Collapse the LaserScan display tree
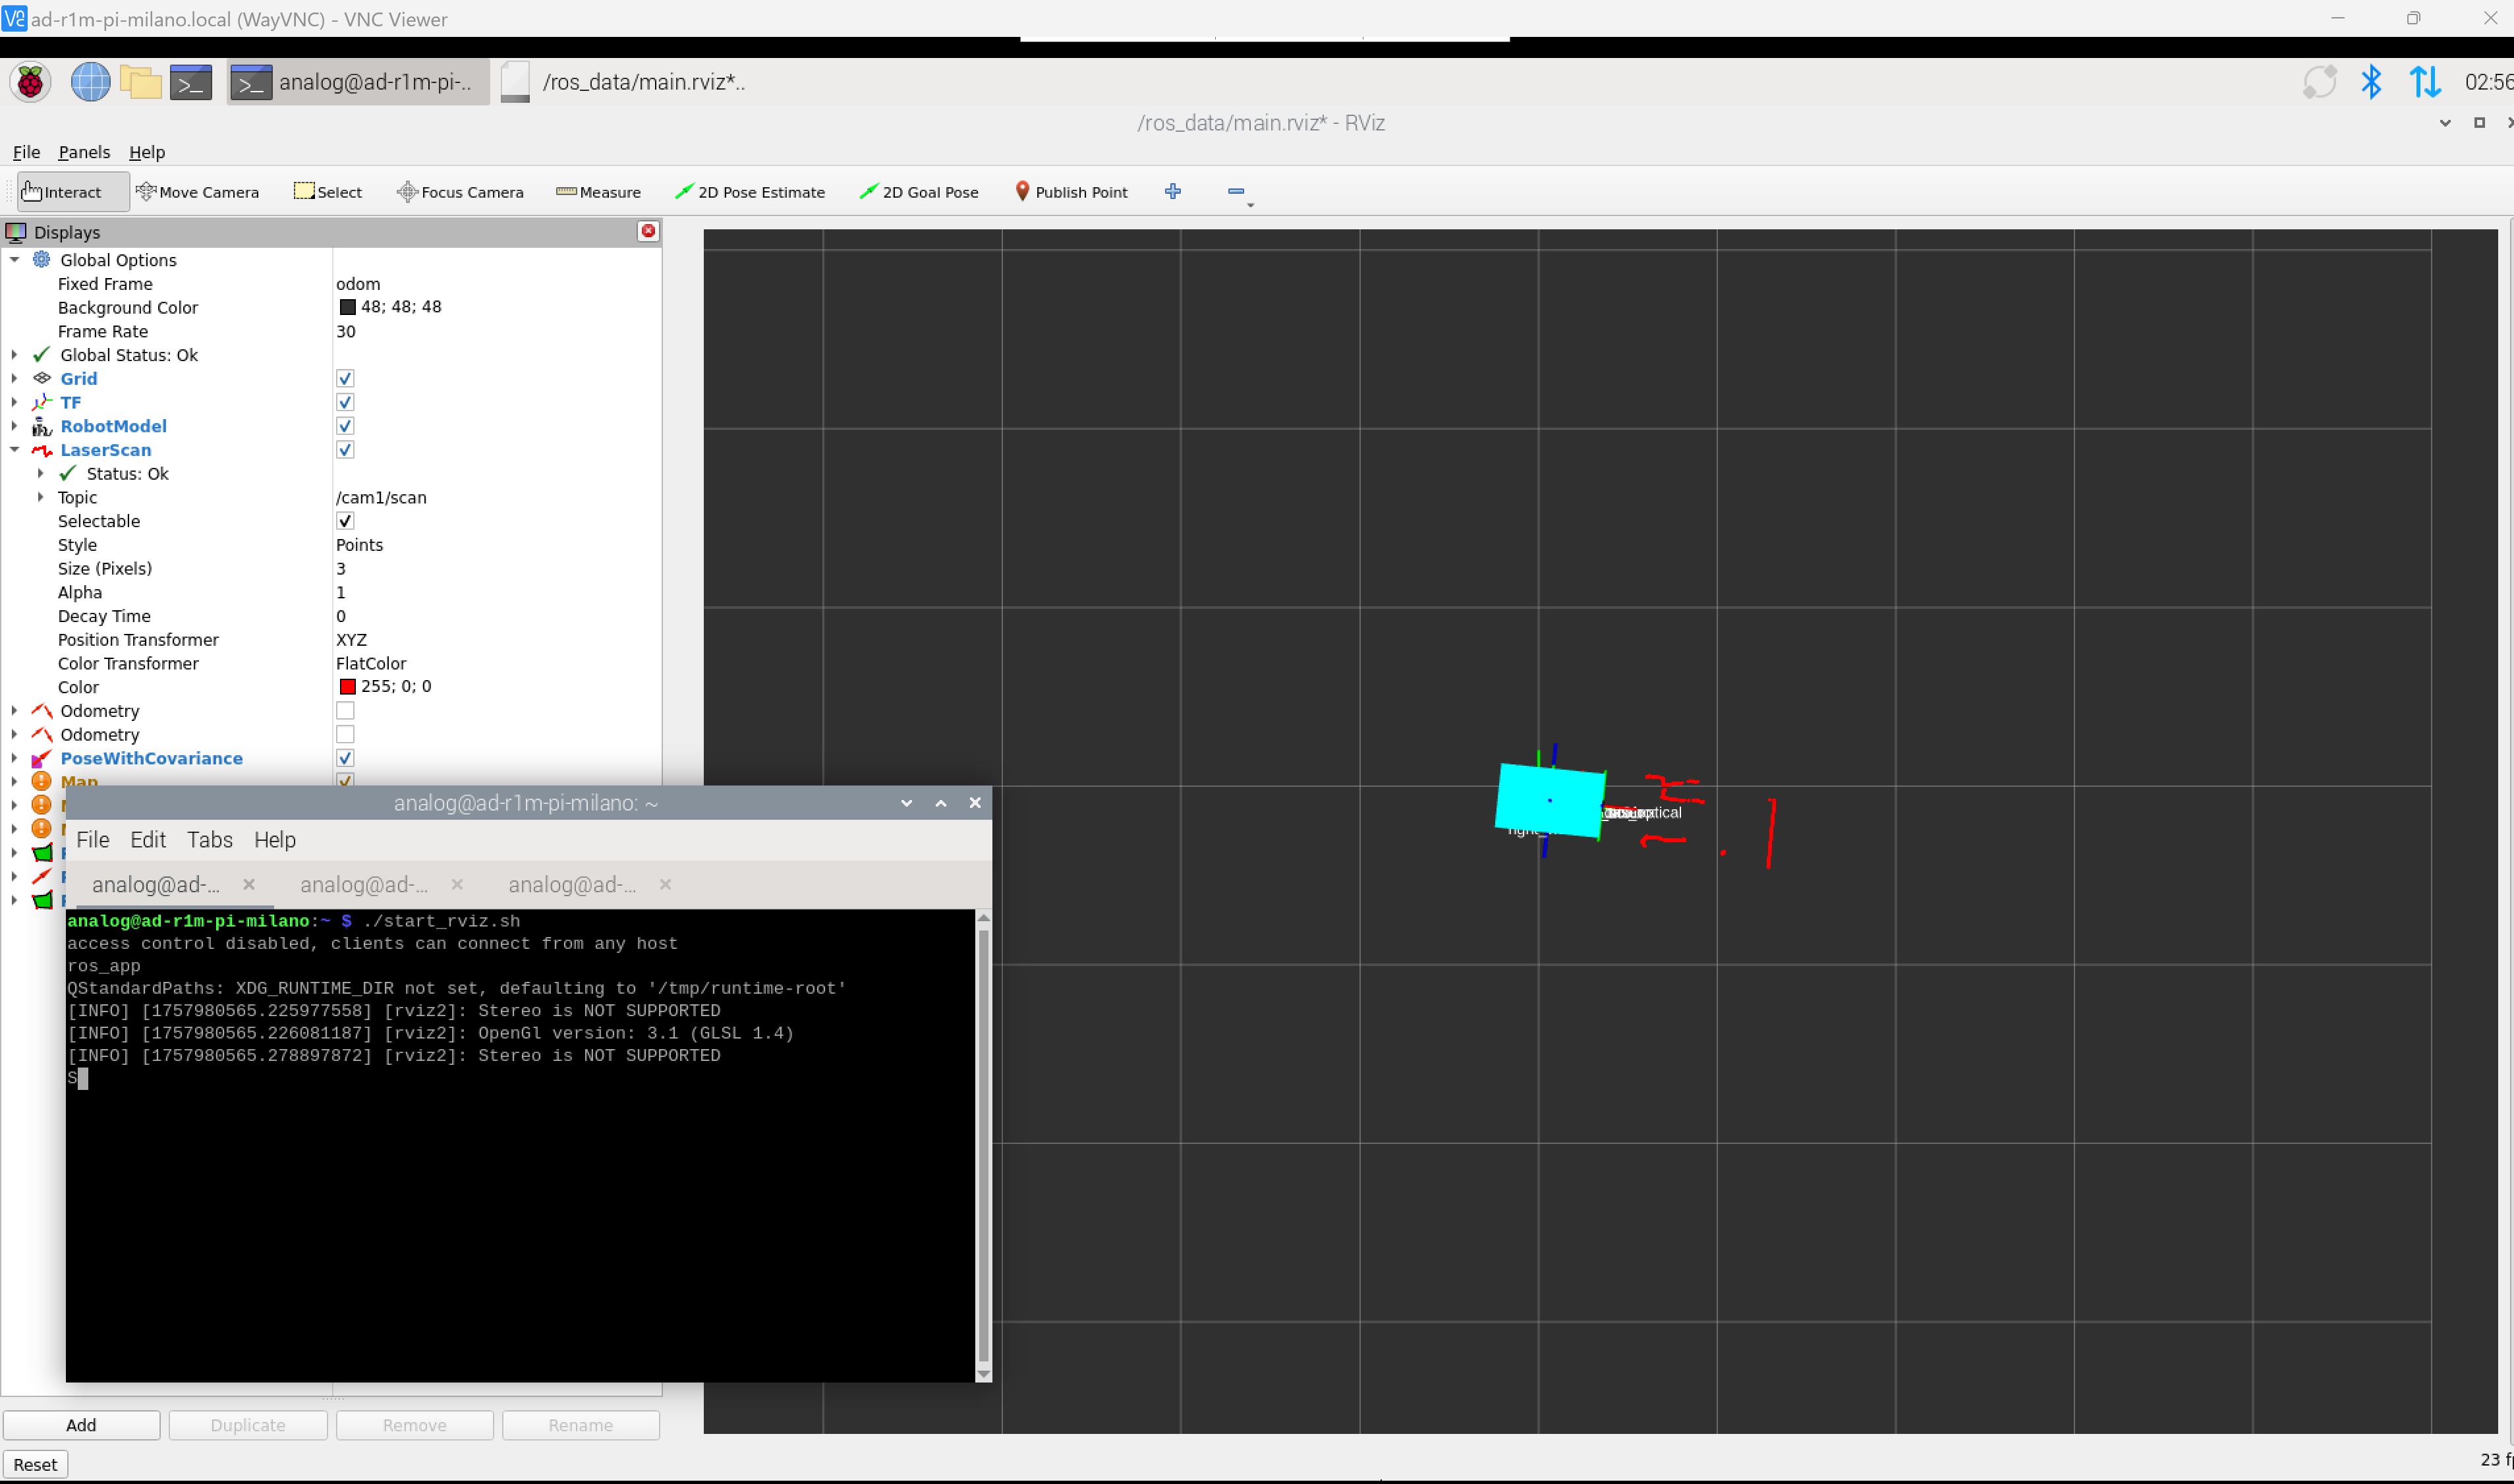 (15, 450)
